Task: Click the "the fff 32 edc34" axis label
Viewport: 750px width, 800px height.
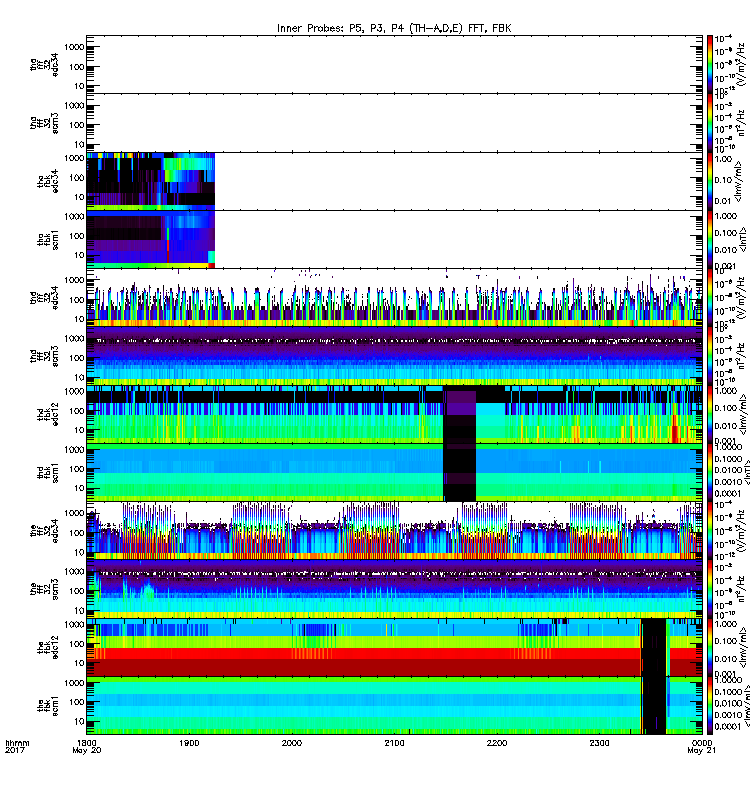Action: click(x=44, y=531)
